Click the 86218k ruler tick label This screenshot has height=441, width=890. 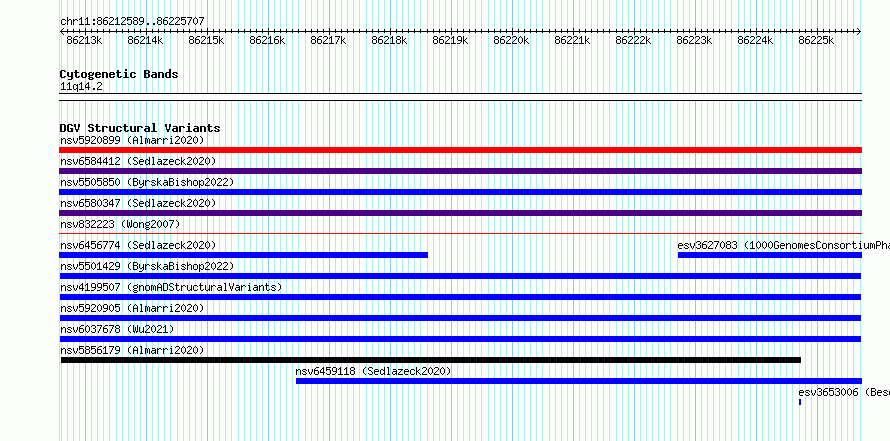(389, 40)
